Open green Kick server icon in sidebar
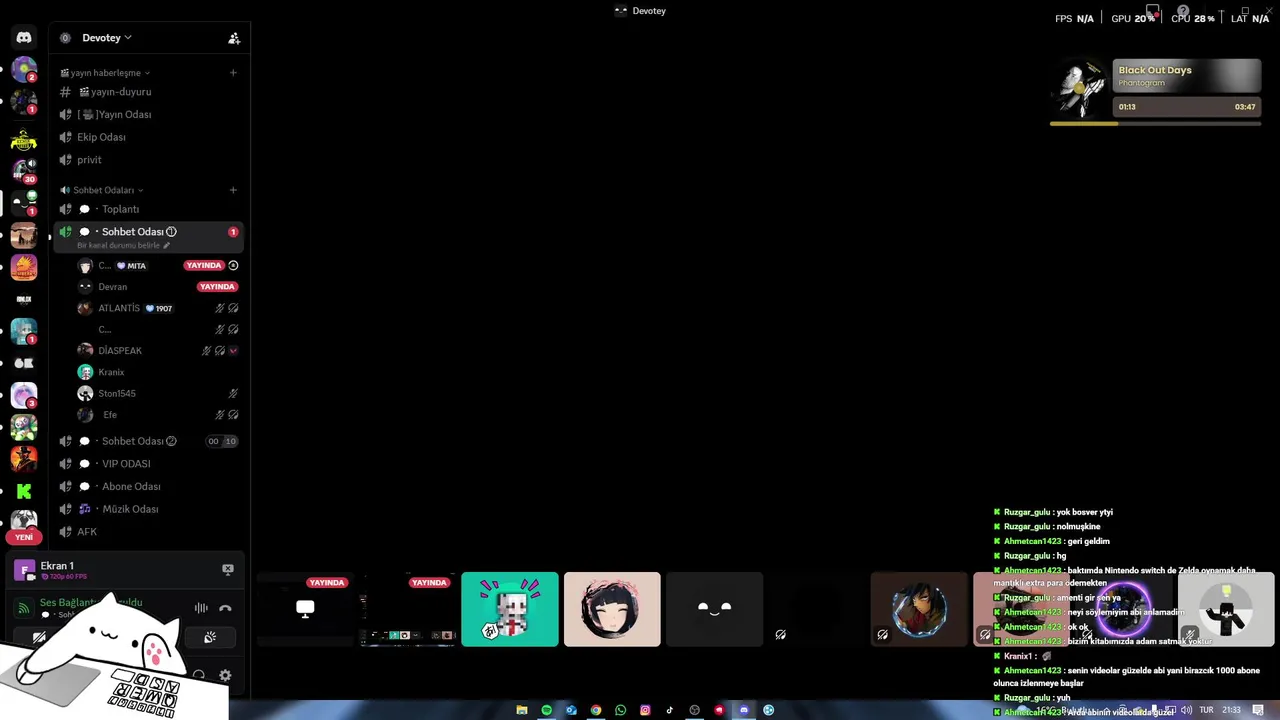 [x=24, y=491]
